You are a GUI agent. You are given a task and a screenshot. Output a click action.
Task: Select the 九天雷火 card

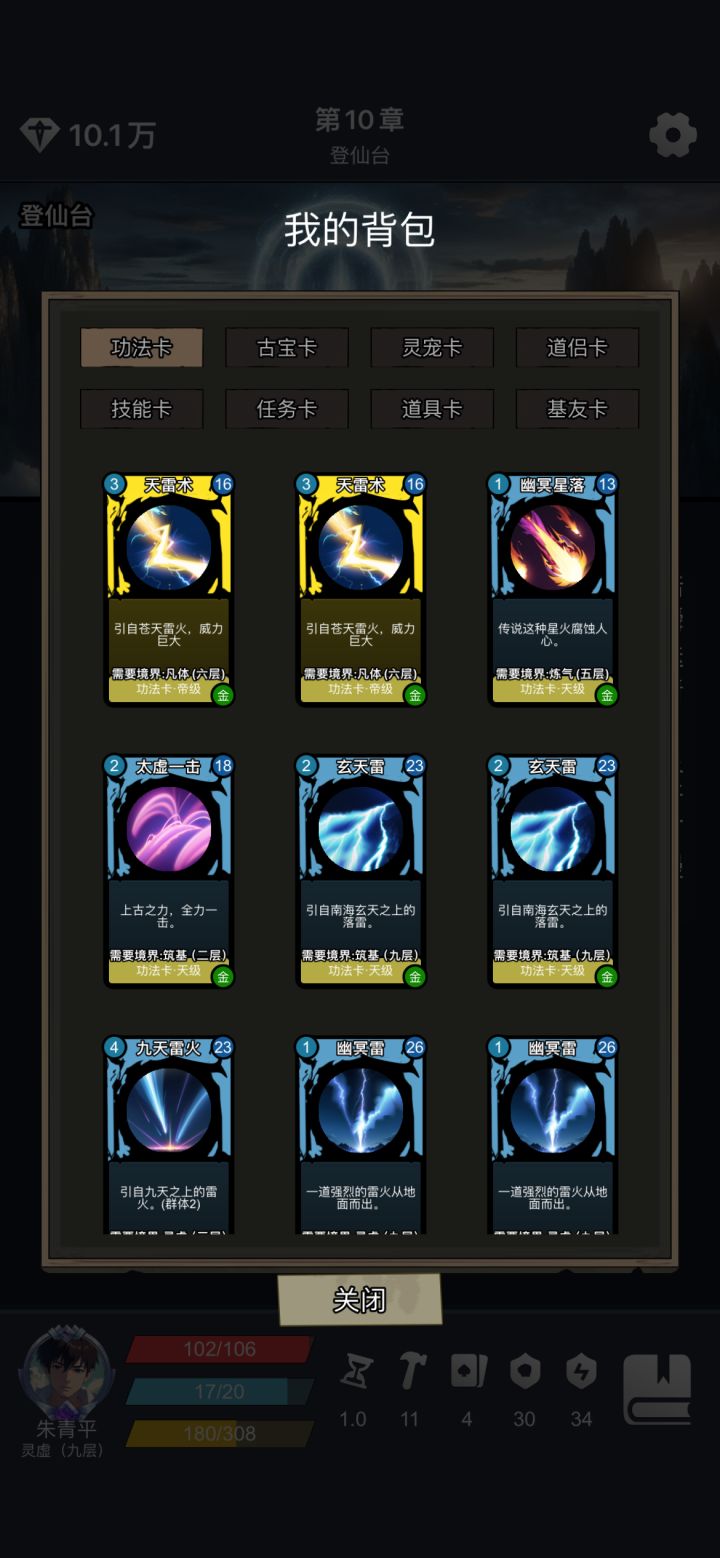click(169, 1134)
